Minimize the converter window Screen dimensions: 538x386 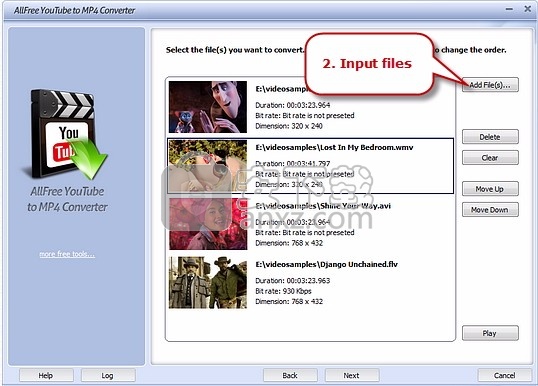coord(510,9)
